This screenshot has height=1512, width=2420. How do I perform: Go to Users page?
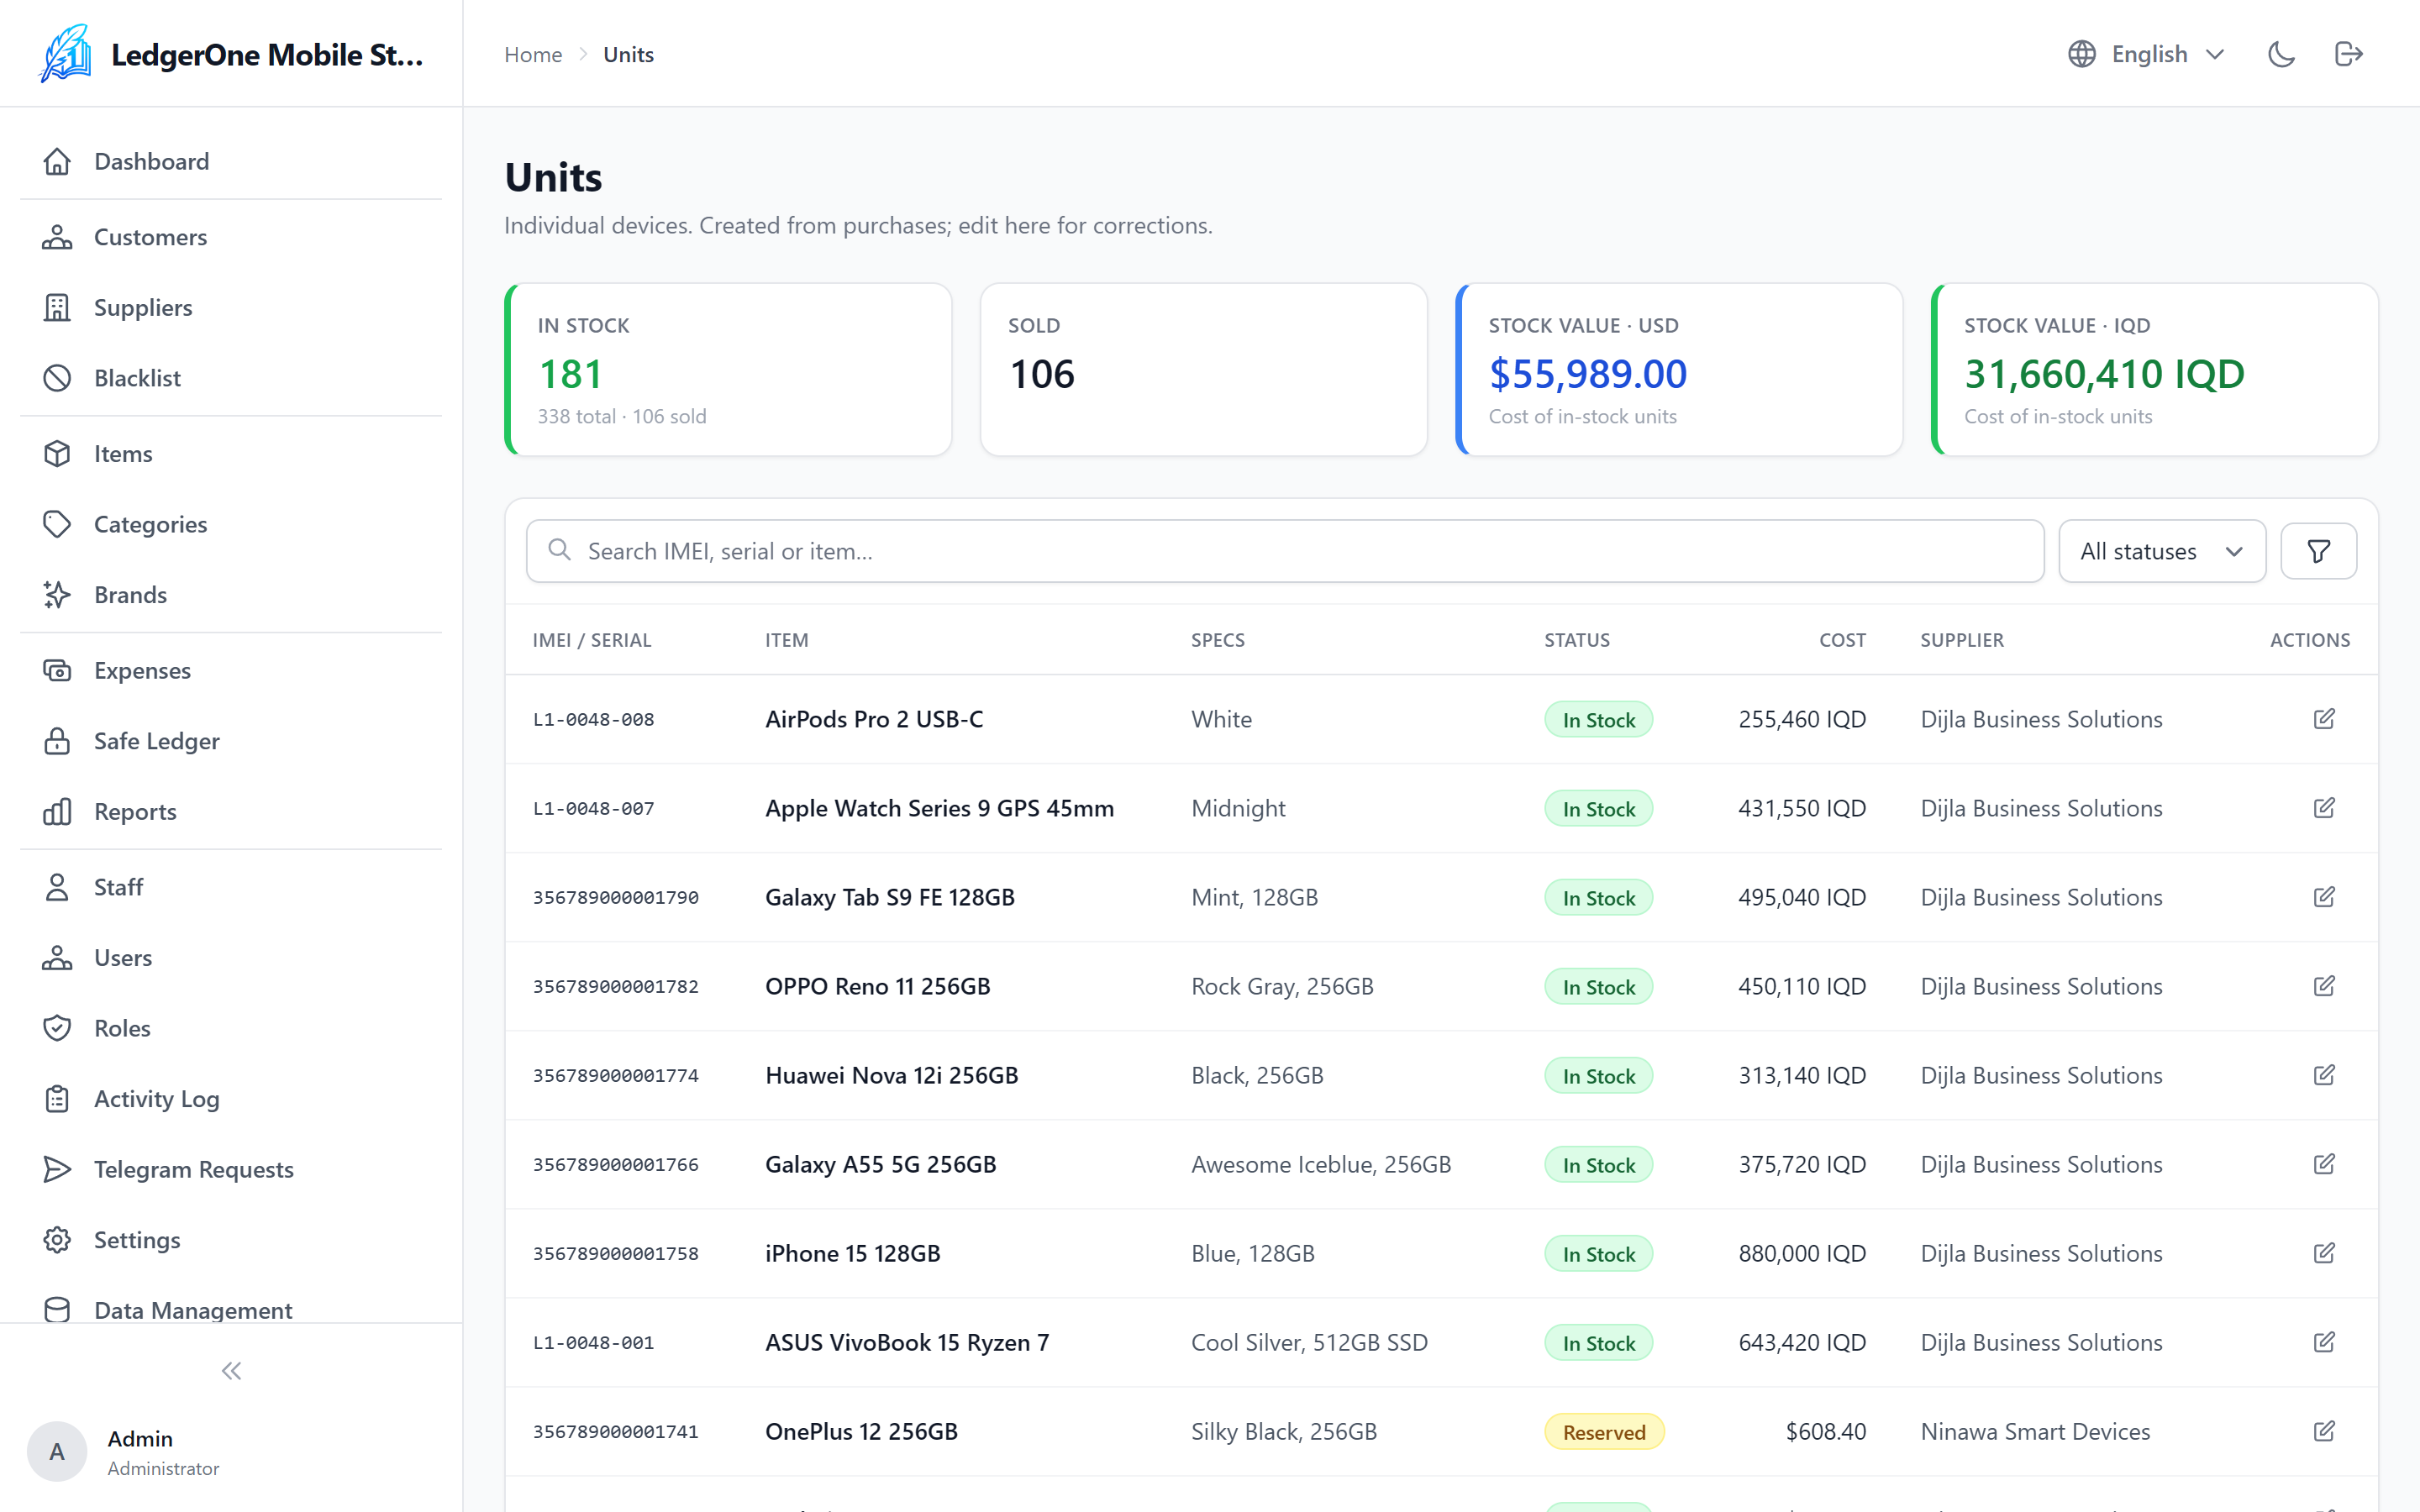point(231,958)
